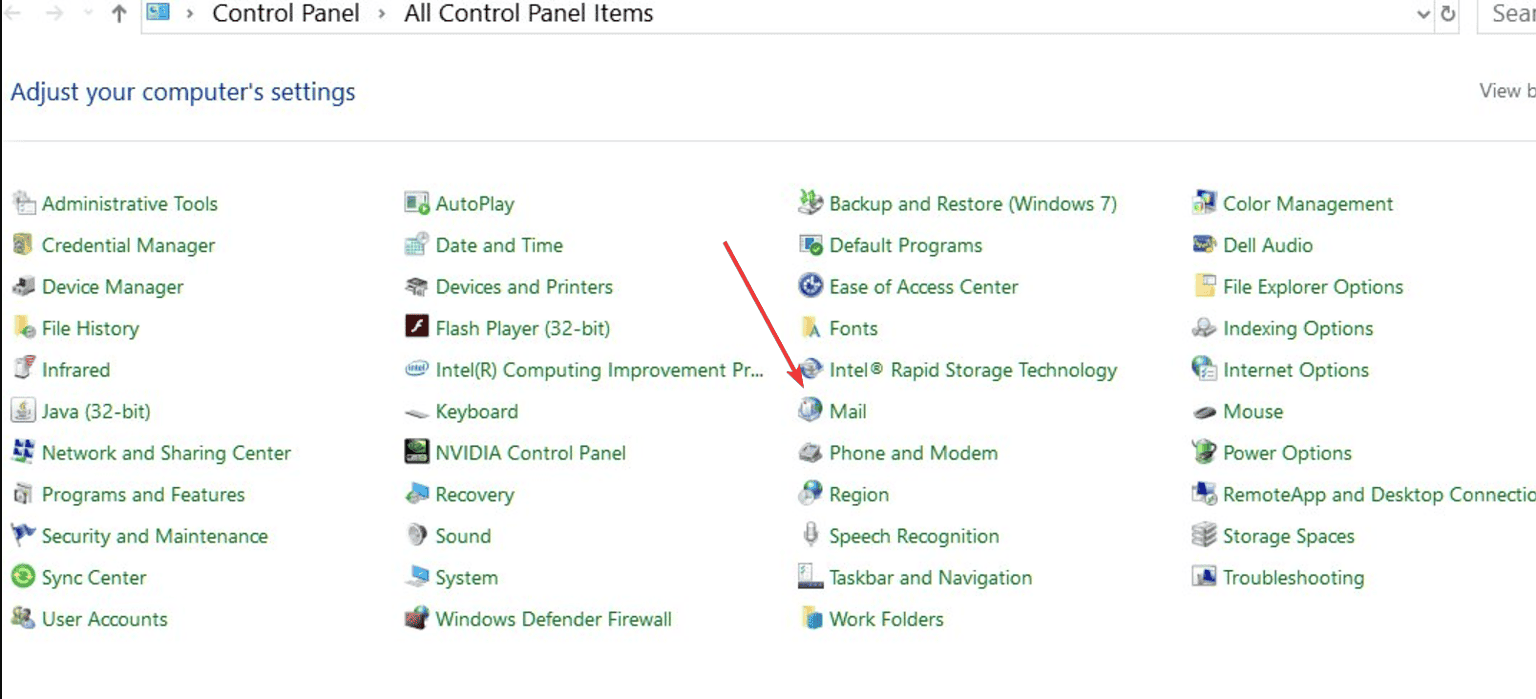This screenshot has height=699, width=1536.
Task: Open Device Manager
Action: point(112,287)
